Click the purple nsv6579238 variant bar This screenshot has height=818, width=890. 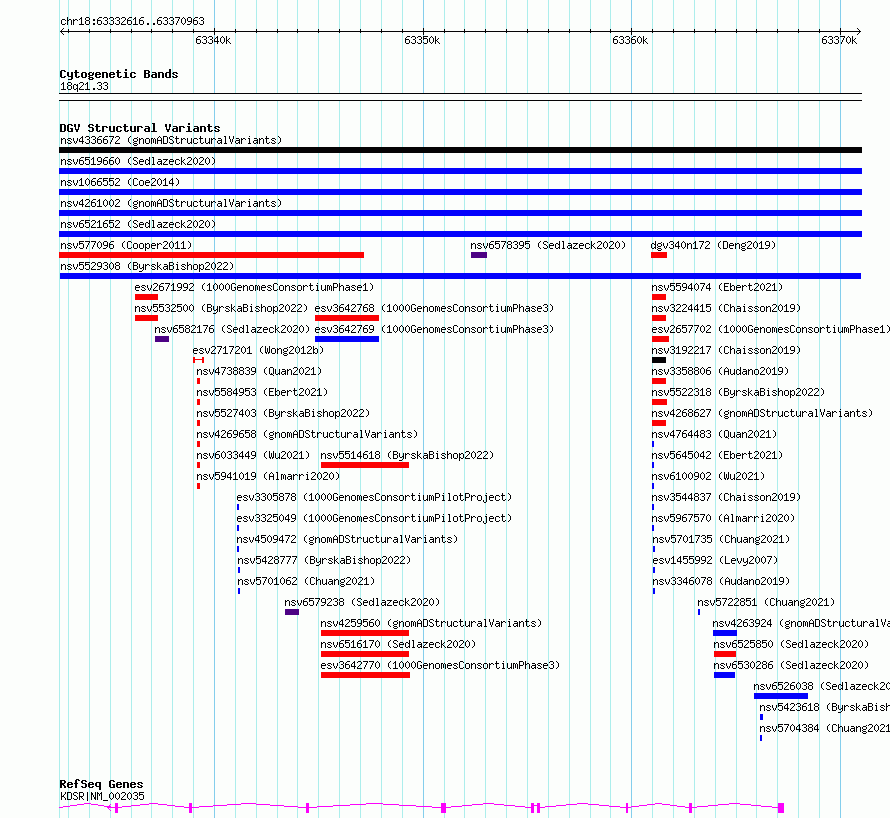292,612
